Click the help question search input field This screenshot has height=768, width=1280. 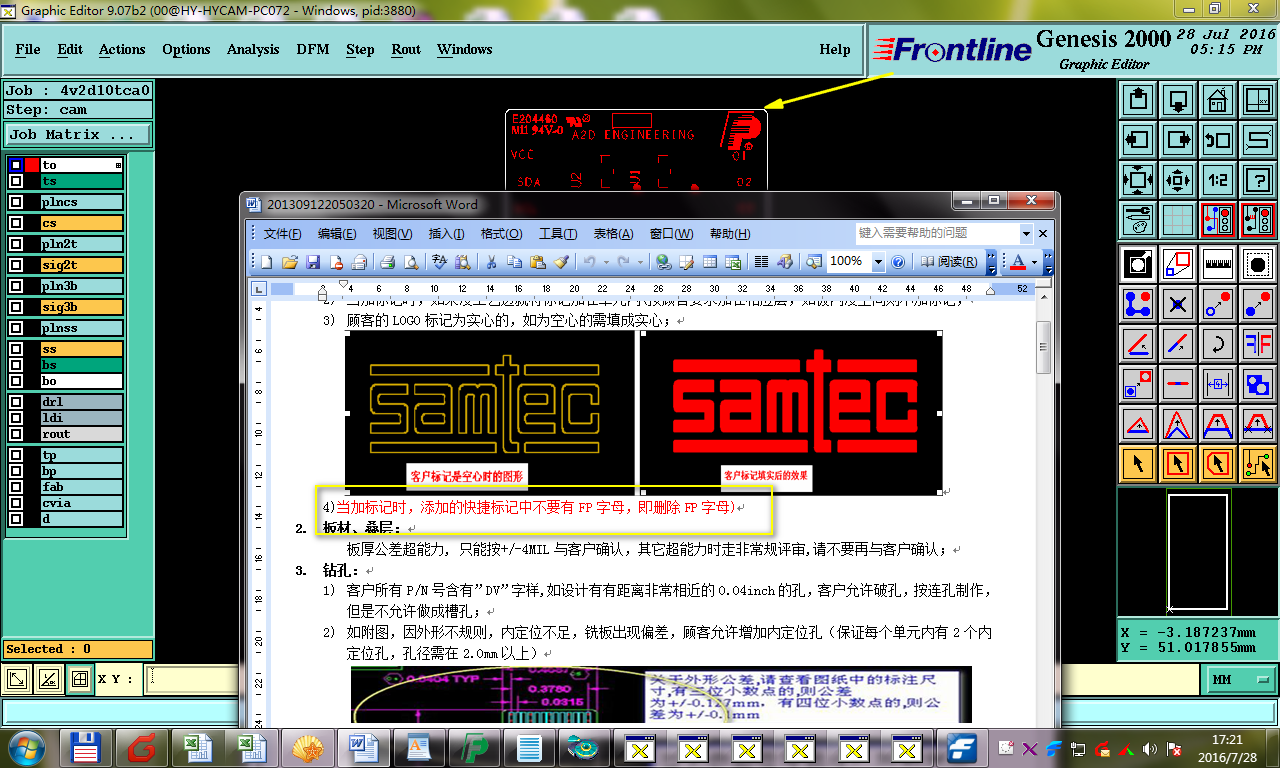point(936,233)
